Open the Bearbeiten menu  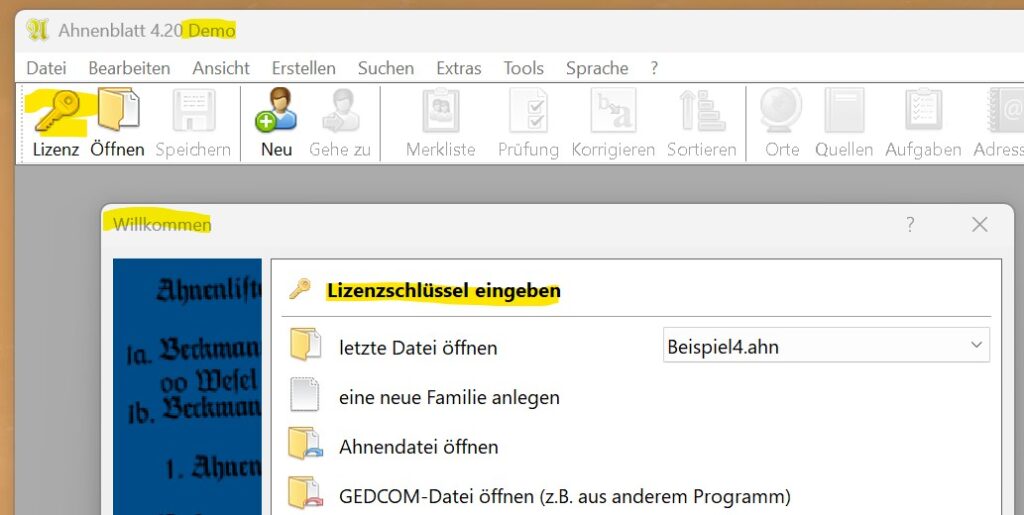[x=129, y=68]
